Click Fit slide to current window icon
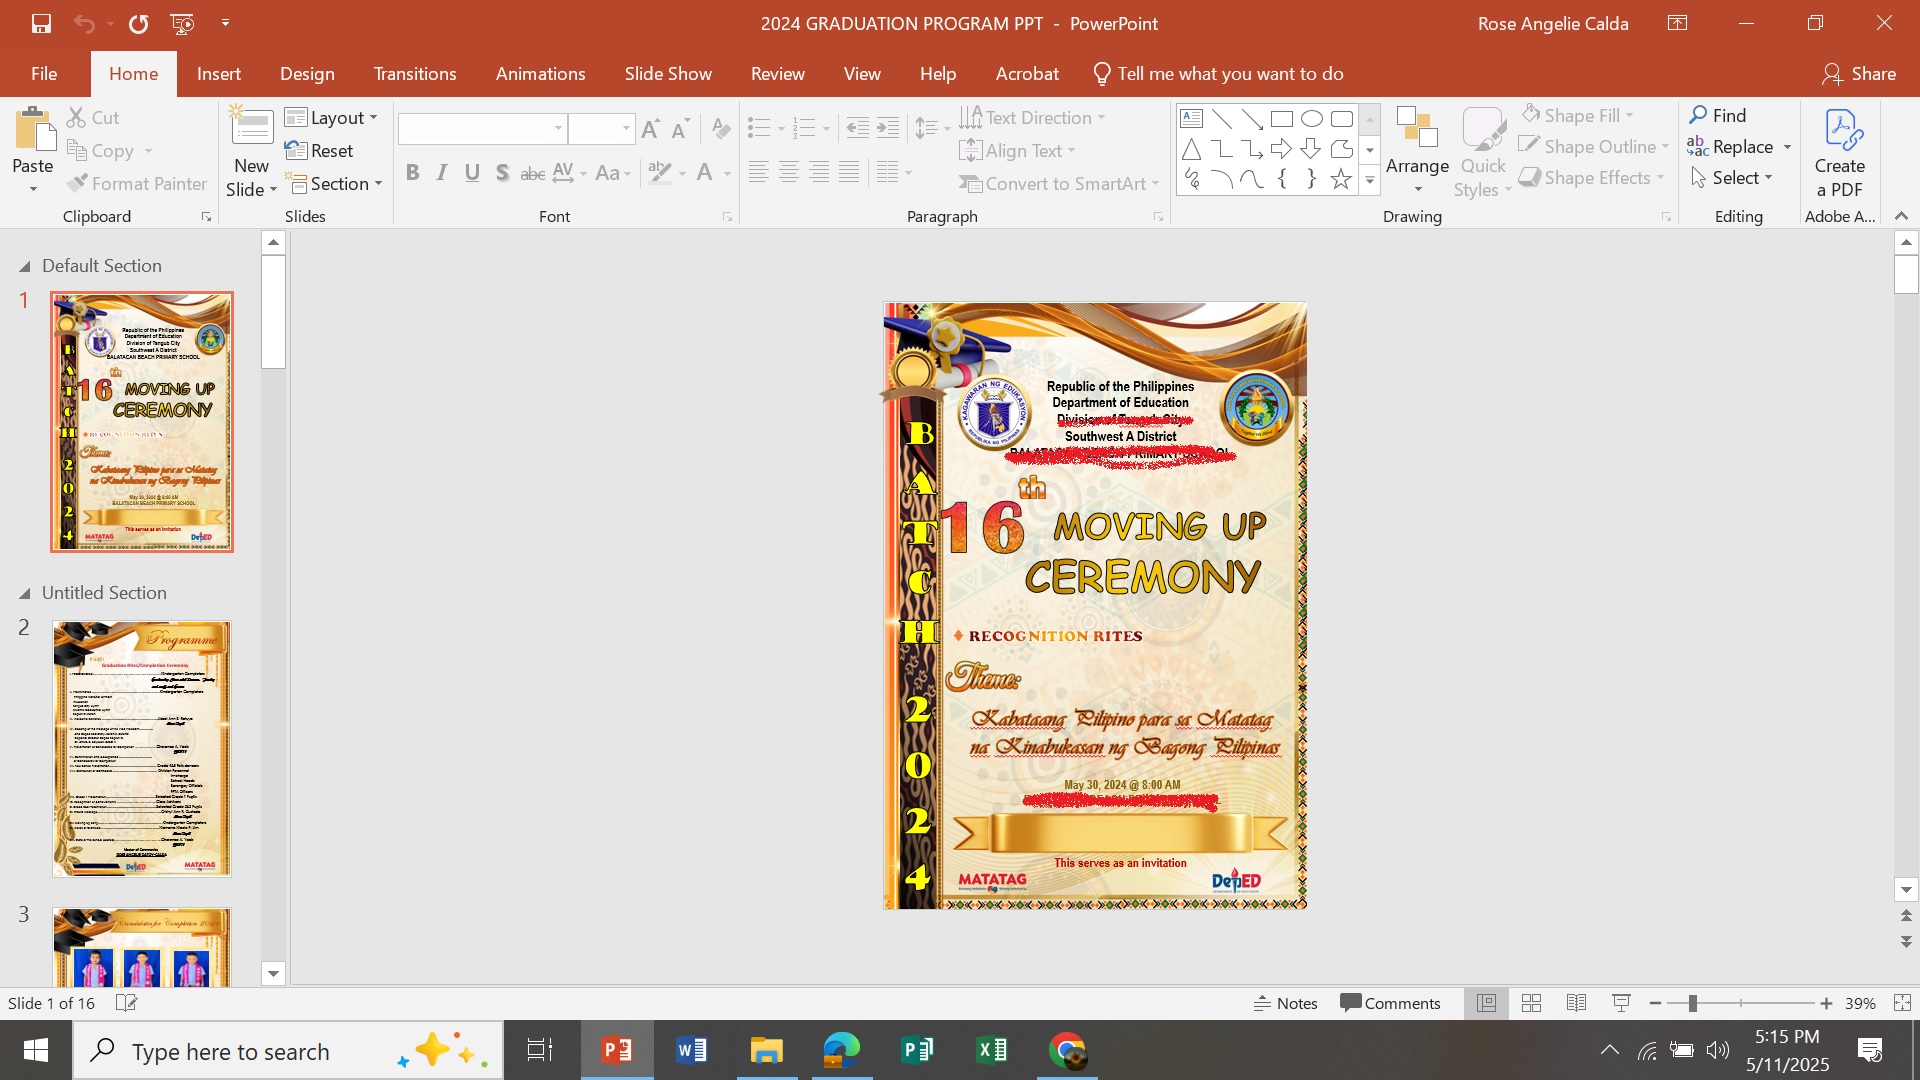This screenshot has width=1920, height=1080. [x=1902, y=1003]
